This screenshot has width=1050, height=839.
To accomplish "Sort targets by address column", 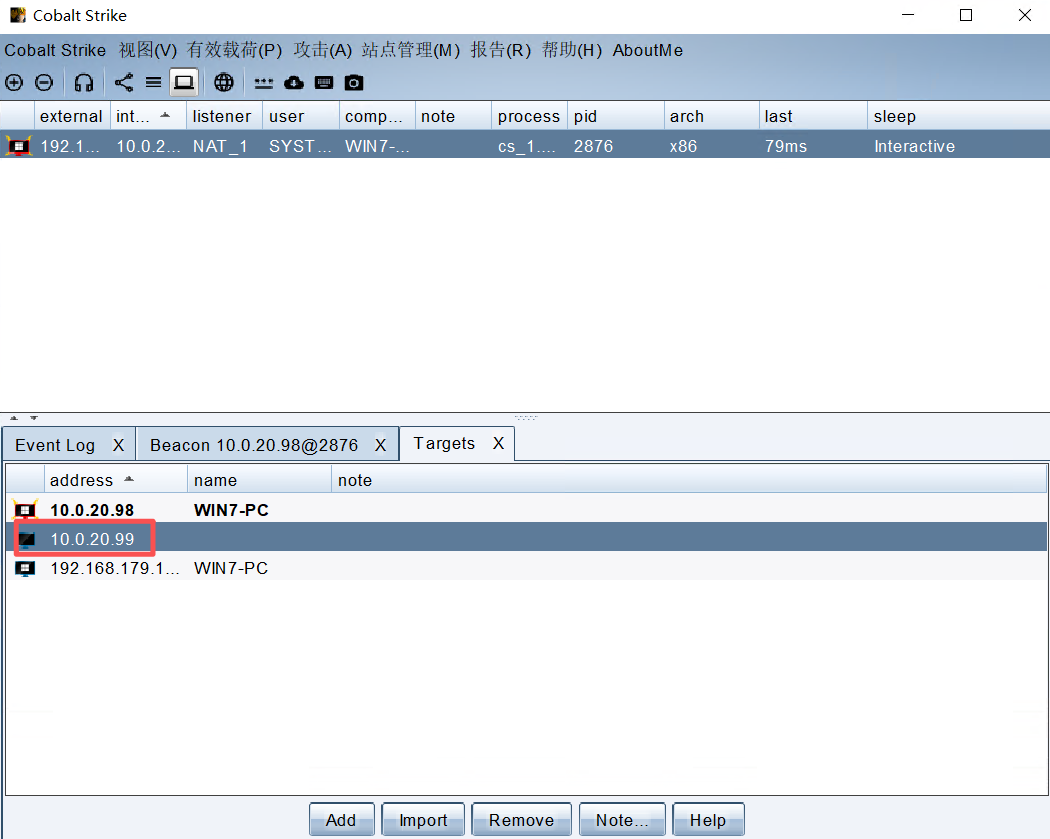I will tap(115, 480).
